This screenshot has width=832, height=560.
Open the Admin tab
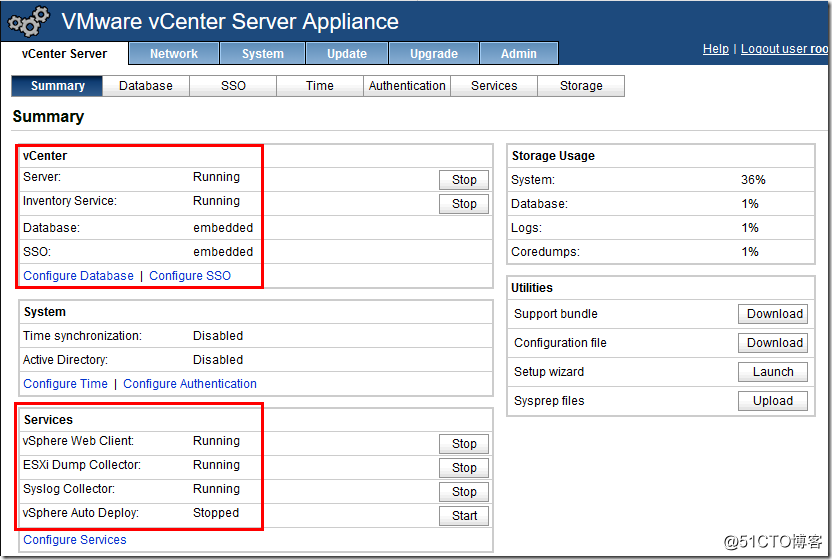(x=519, y=54)
